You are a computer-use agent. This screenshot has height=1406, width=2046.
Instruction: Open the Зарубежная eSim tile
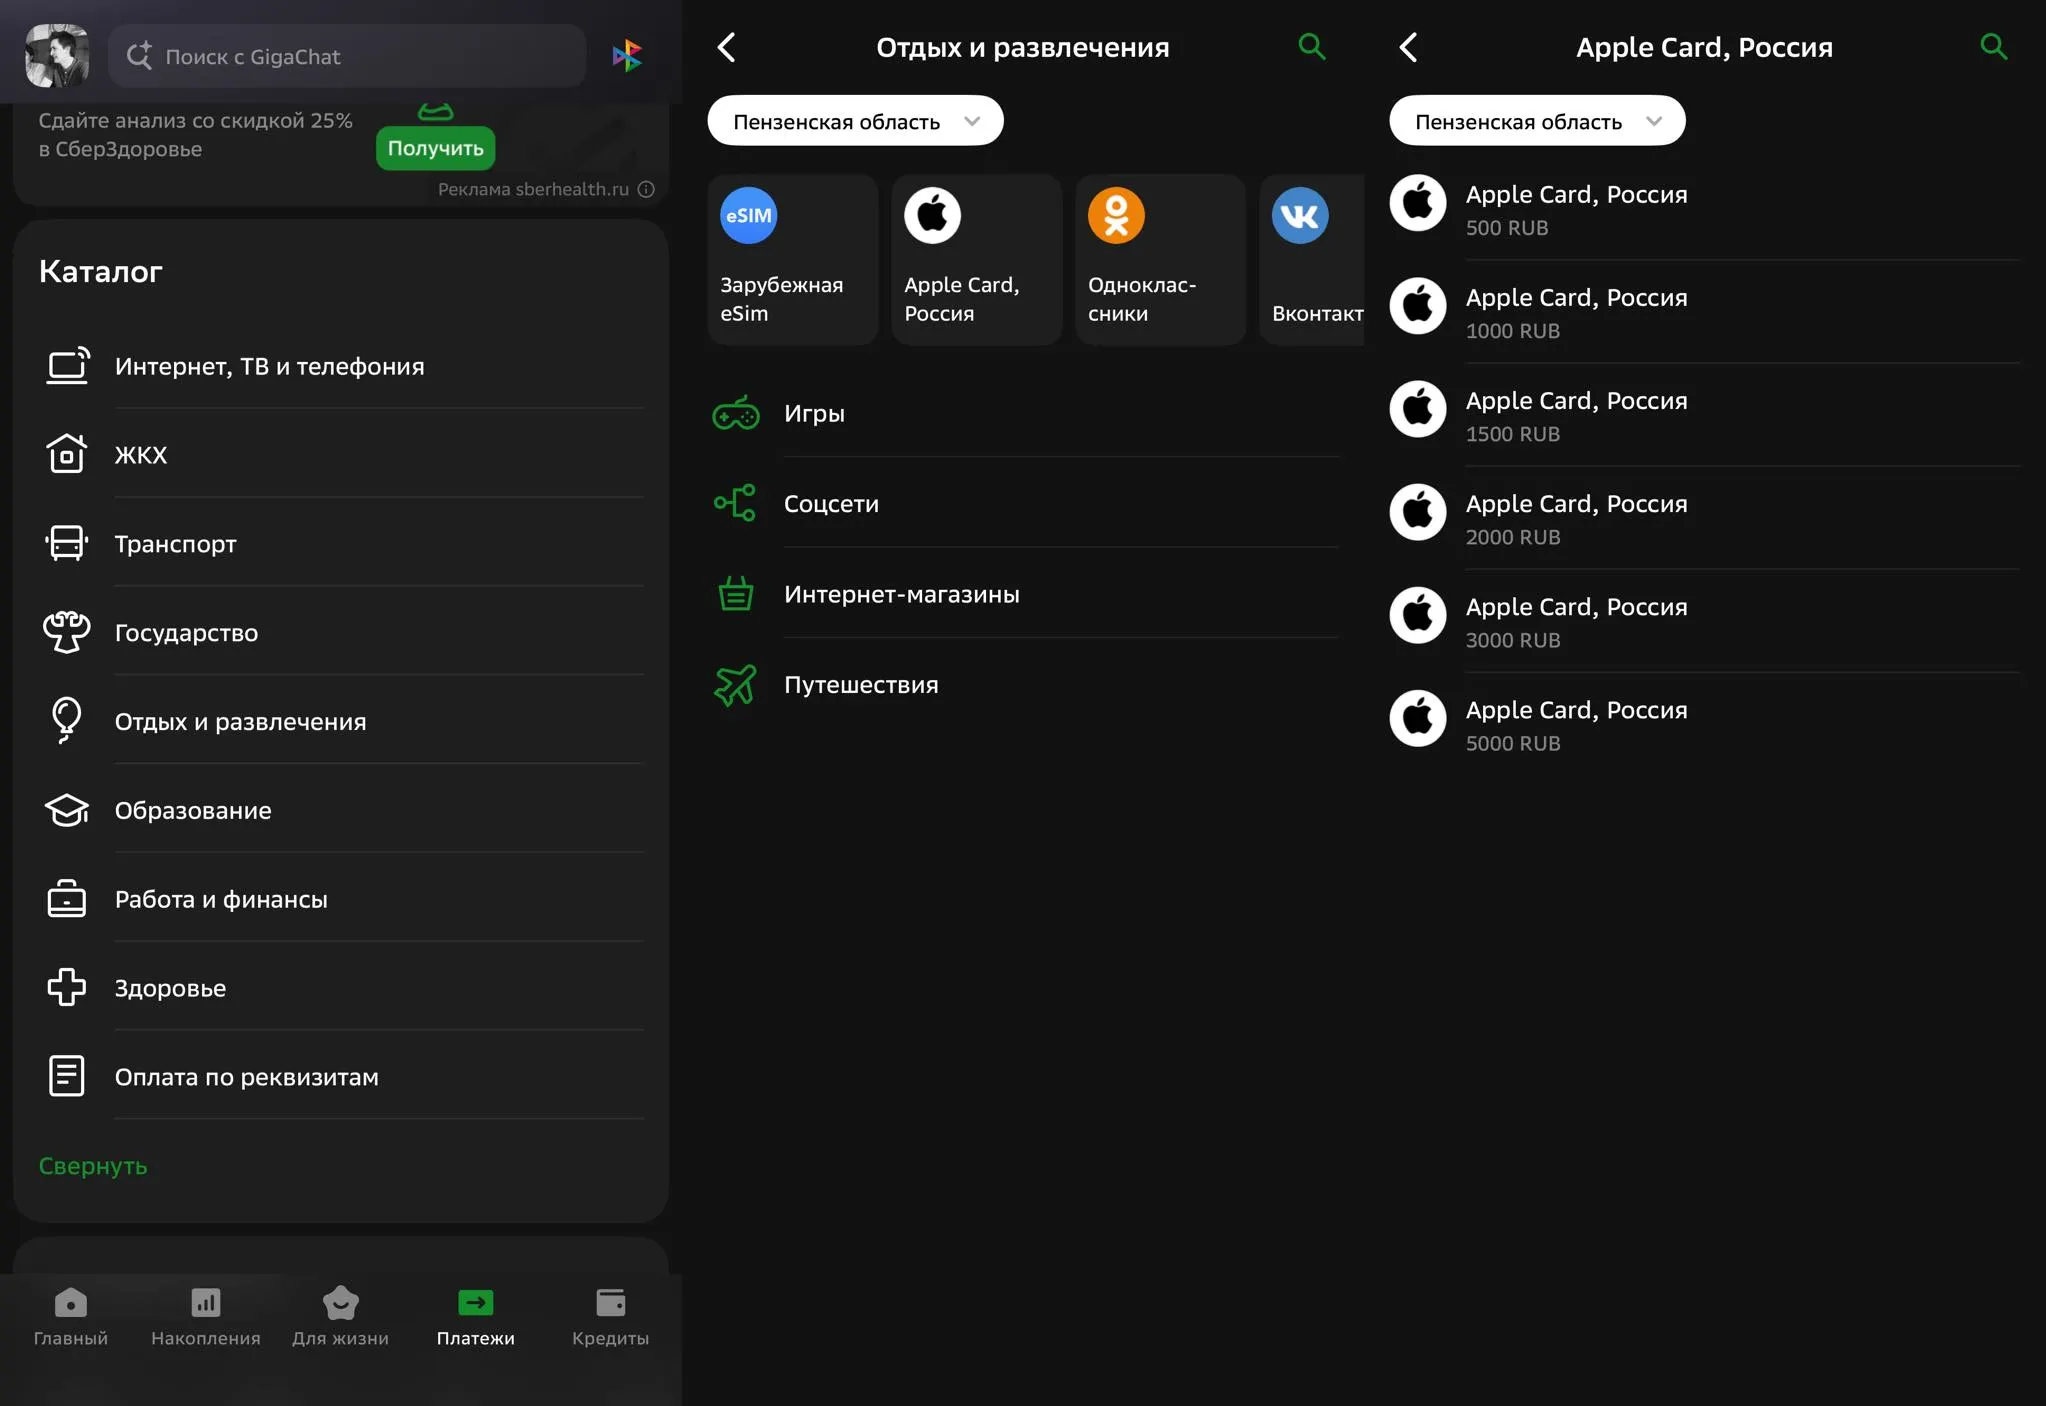tap(792, 259)
